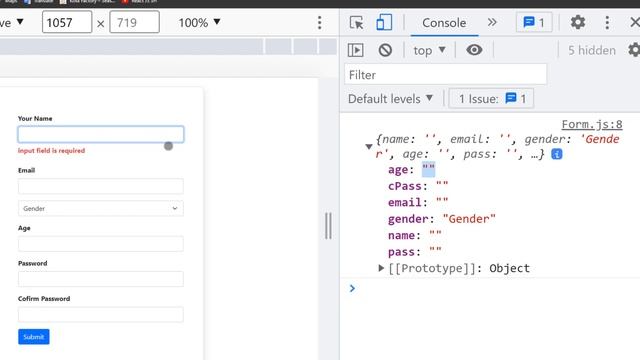The image size is (640, 360).
Task: Collapse the logged object triangle
Action: (x=369, y=147)
